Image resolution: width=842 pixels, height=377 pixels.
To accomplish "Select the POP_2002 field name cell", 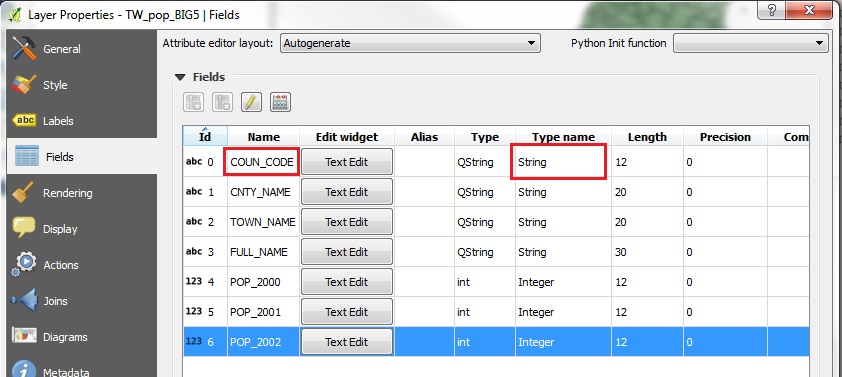I will pos(263,342).
